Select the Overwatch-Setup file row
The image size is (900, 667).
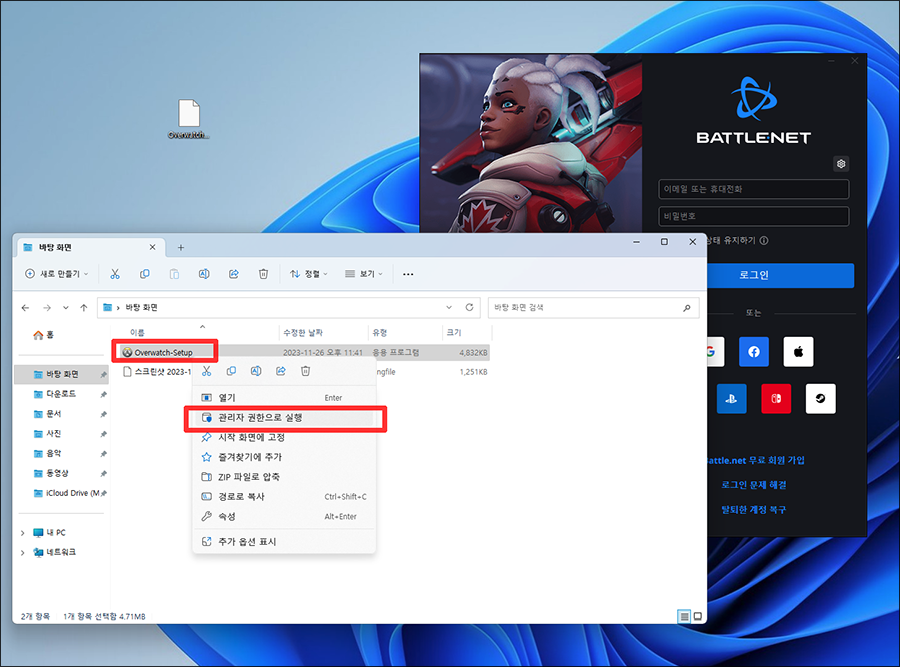[303, 352]
